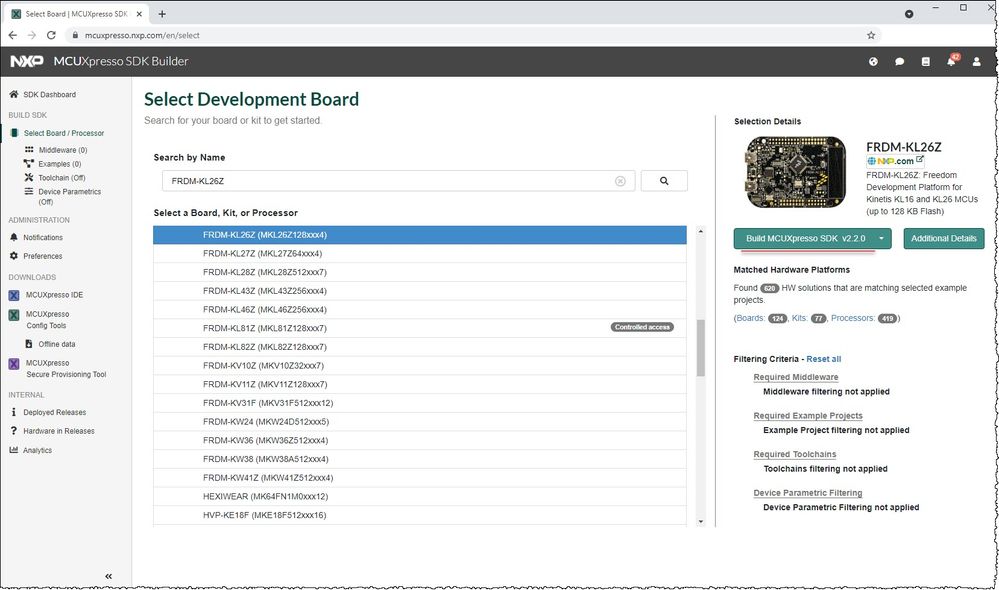The height and width of the screenshot is (590, 999).
Task: Open the Required Example Projects link
Action: [x=808, y=415]
